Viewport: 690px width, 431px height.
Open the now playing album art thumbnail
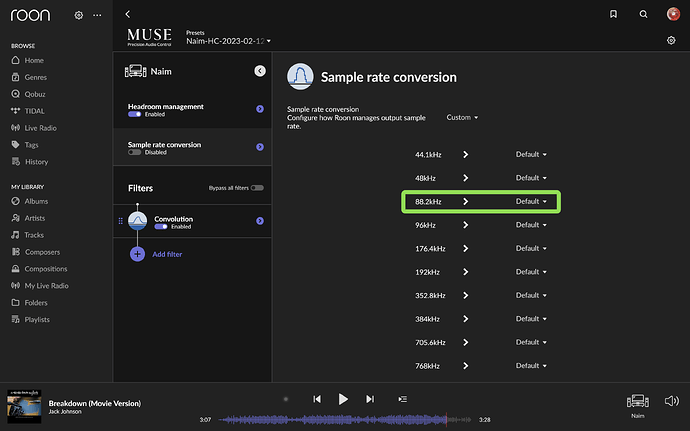[x=24, y=406]
